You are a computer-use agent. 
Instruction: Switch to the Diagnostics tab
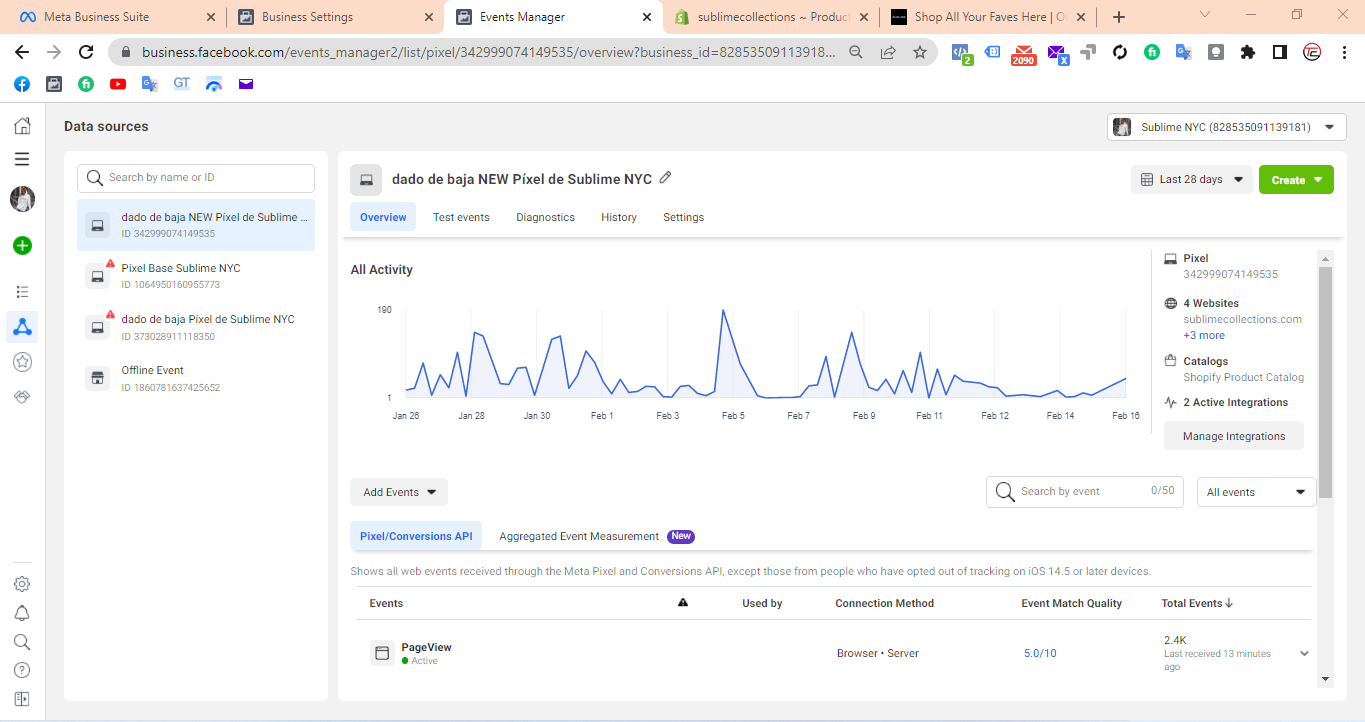(545, 217)
